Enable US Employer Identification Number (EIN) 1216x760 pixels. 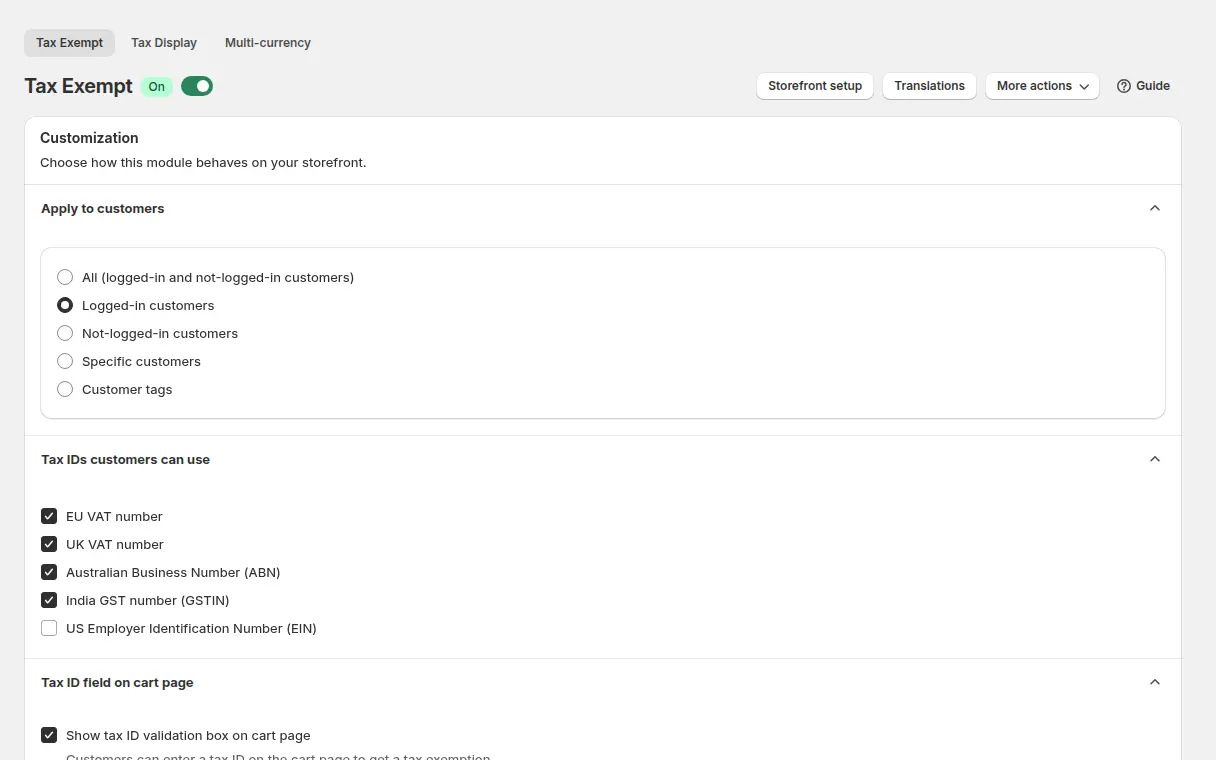tap(49, 628)
